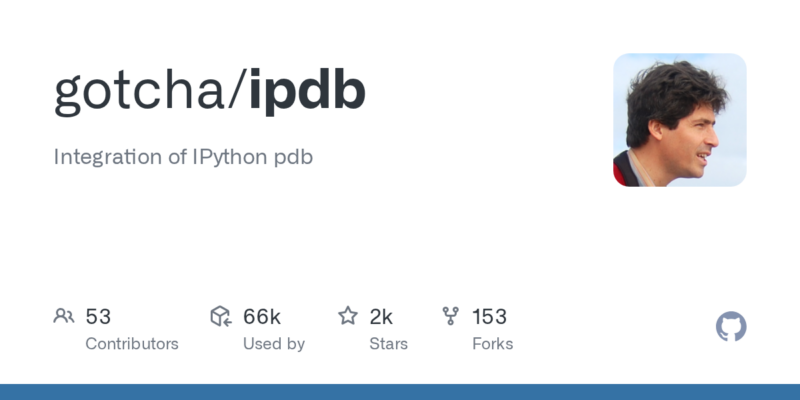Click the blue language bar at bottom

400,391
